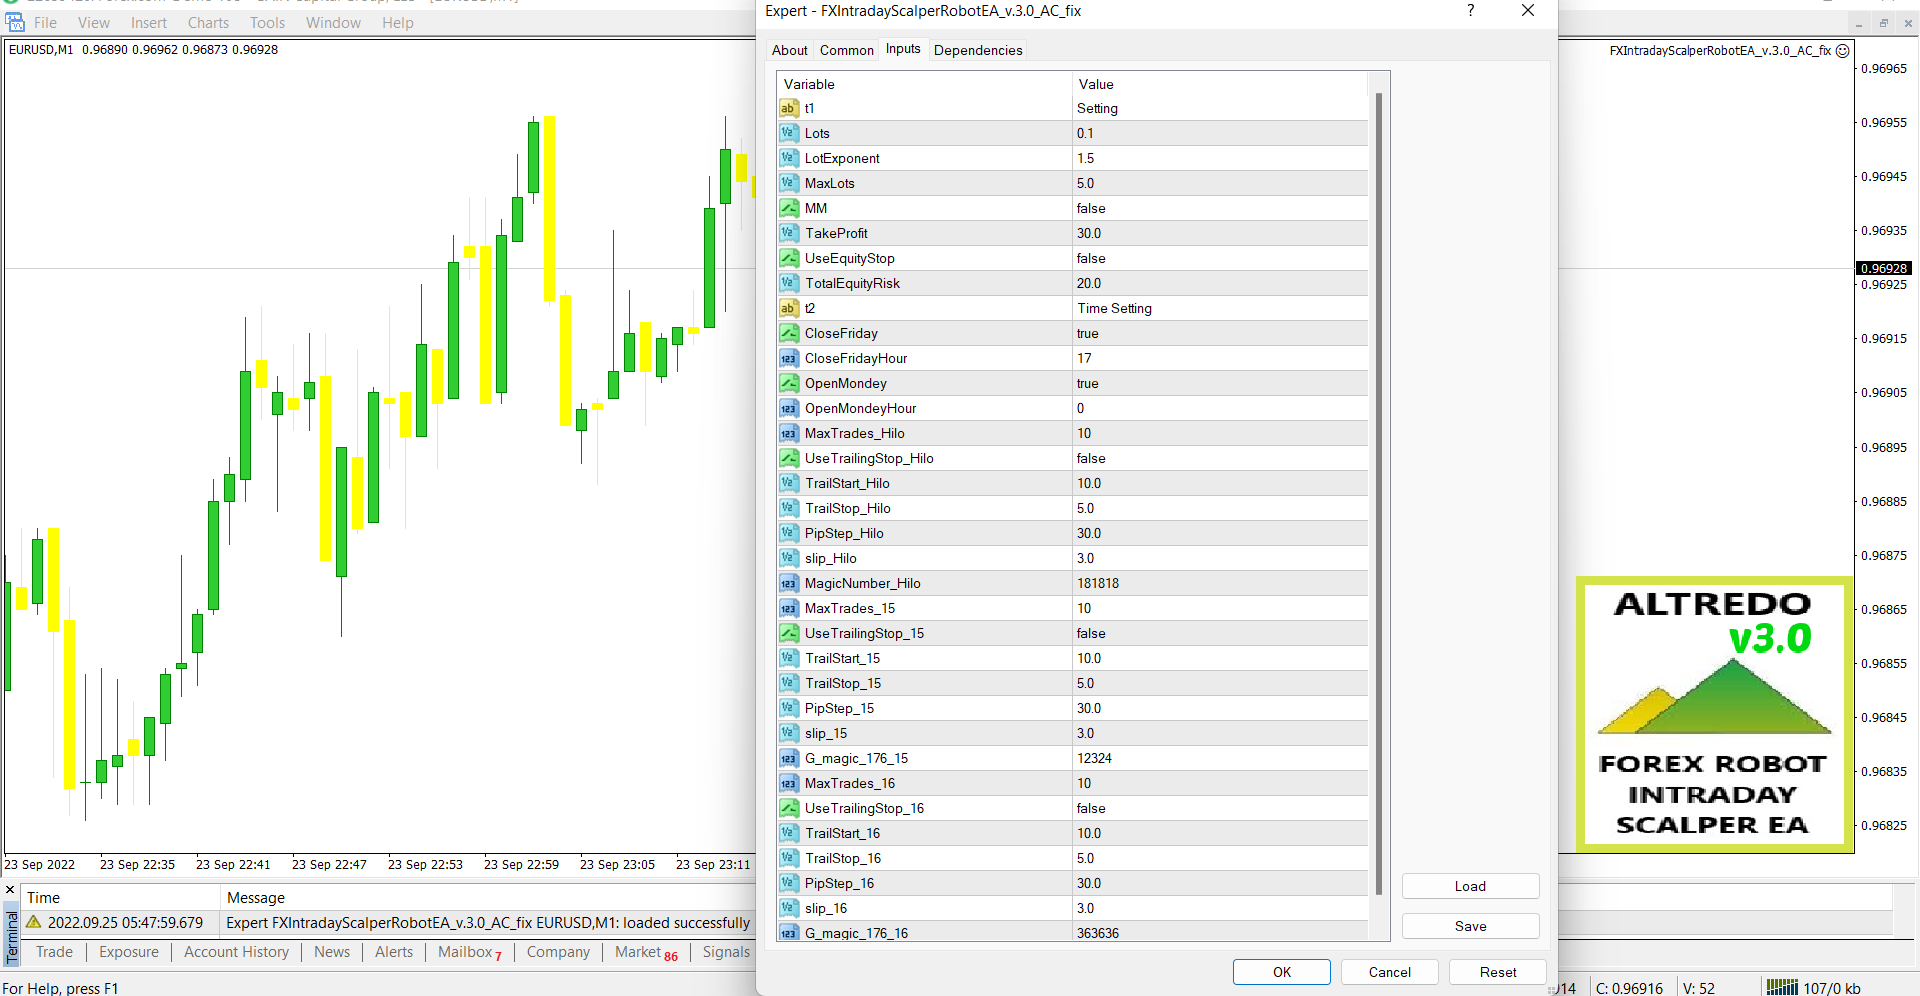Click the help question mark in dialog title

tap(1470, 11)
